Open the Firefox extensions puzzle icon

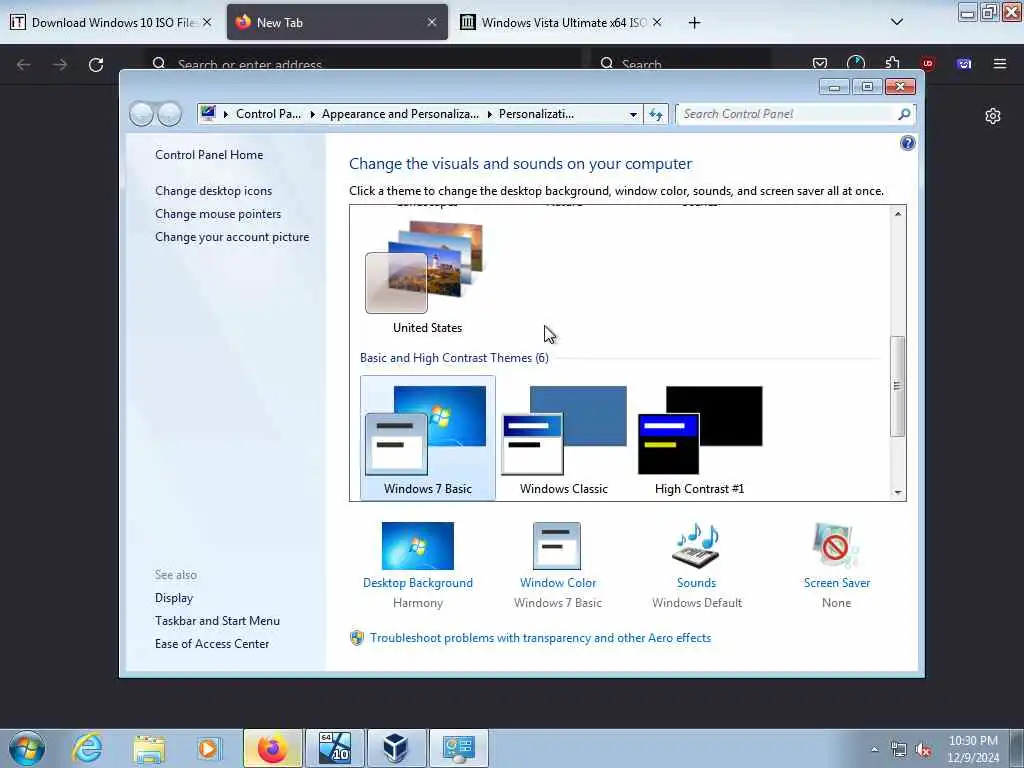pos(892,63)
